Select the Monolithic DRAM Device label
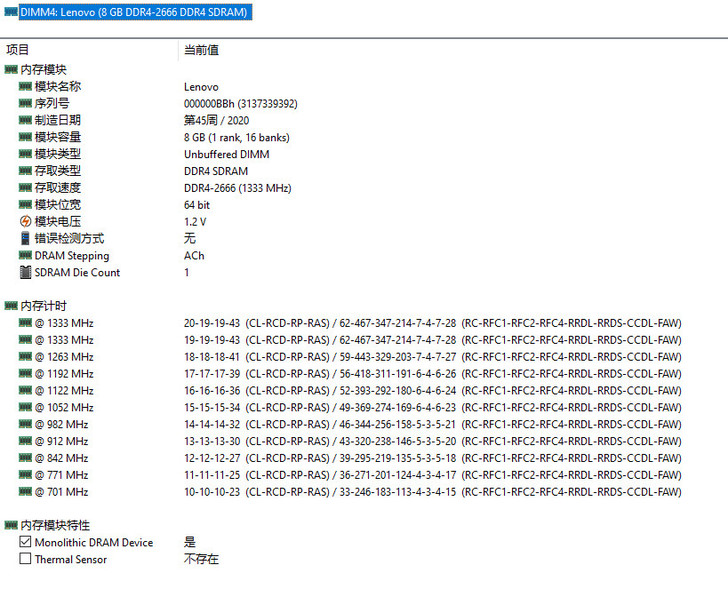The width and height of the screenshot is (728, 589). point(94,542)
